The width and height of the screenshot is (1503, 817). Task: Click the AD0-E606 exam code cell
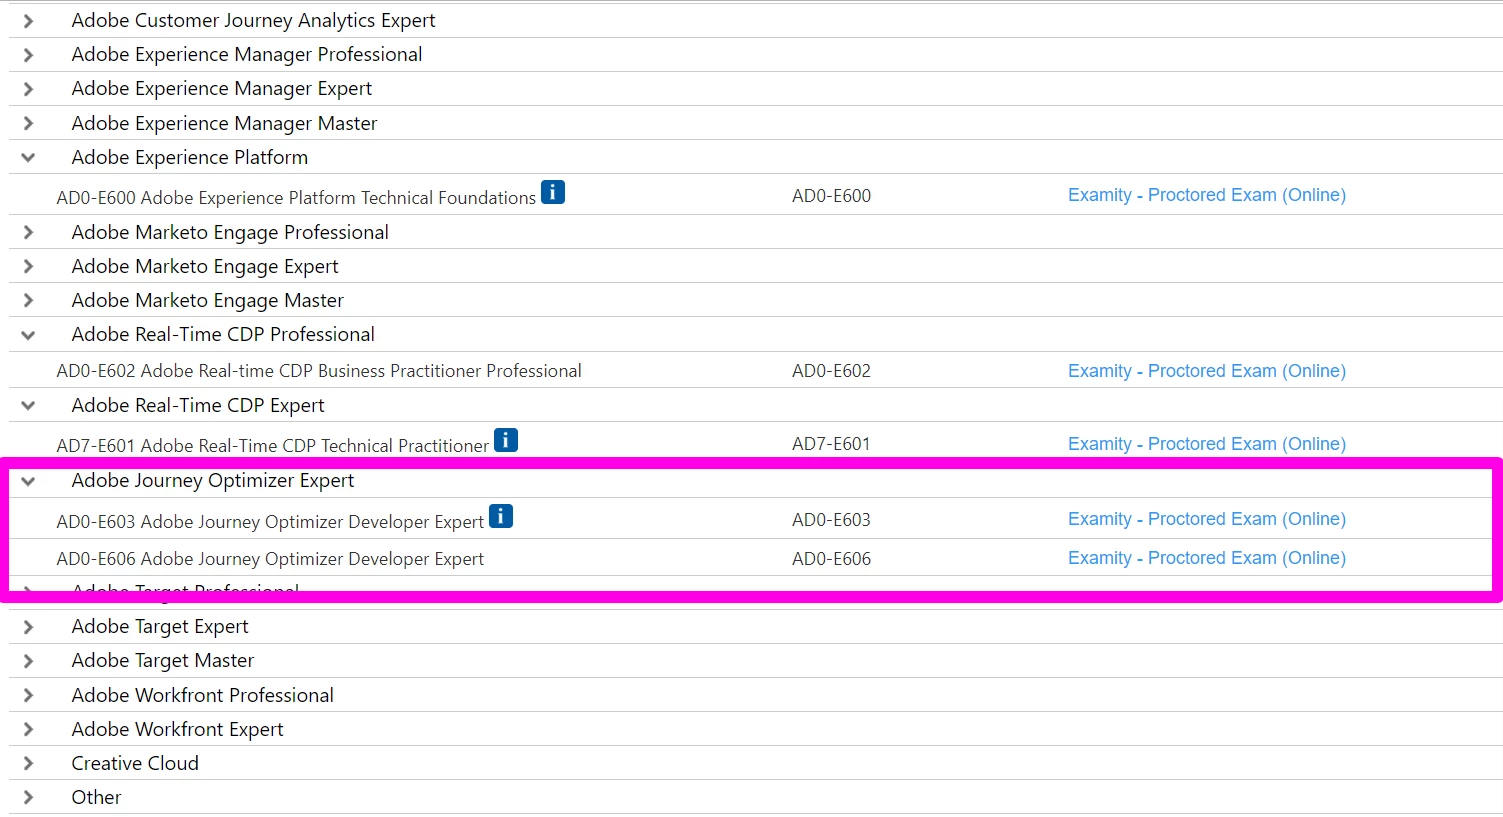coord(831,559)
